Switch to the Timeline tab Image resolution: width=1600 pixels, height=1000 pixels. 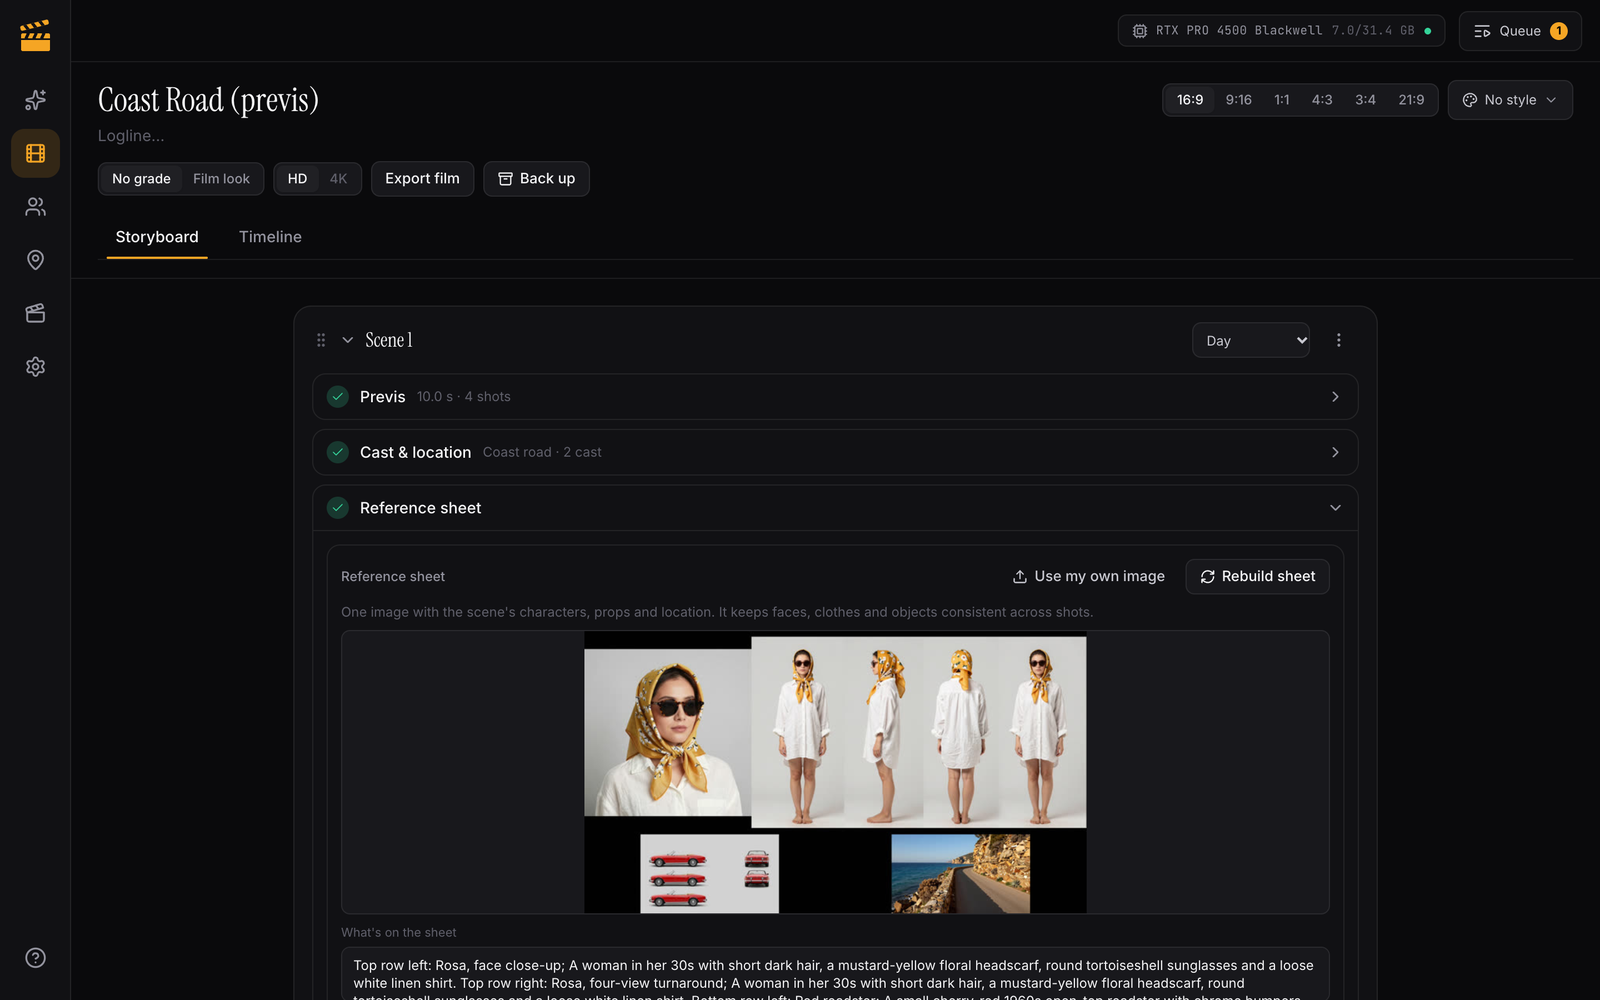point(270,237)
